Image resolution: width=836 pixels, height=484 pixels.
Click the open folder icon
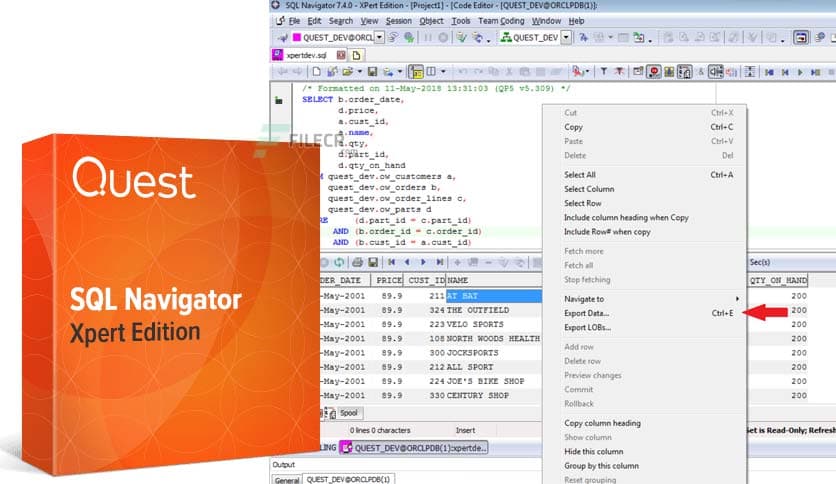(348, 71)
